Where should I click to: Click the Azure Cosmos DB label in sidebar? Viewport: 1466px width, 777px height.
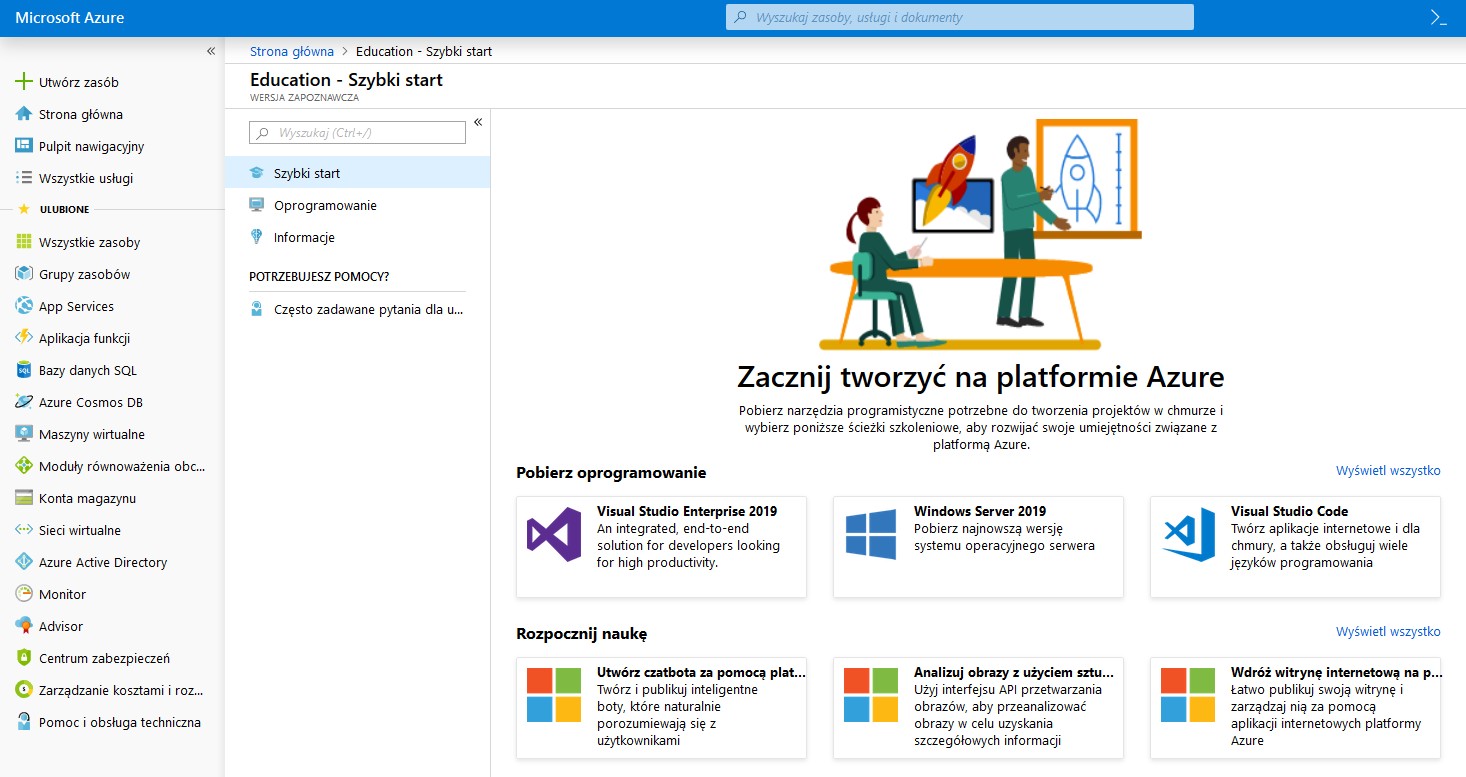click(91, 402)
